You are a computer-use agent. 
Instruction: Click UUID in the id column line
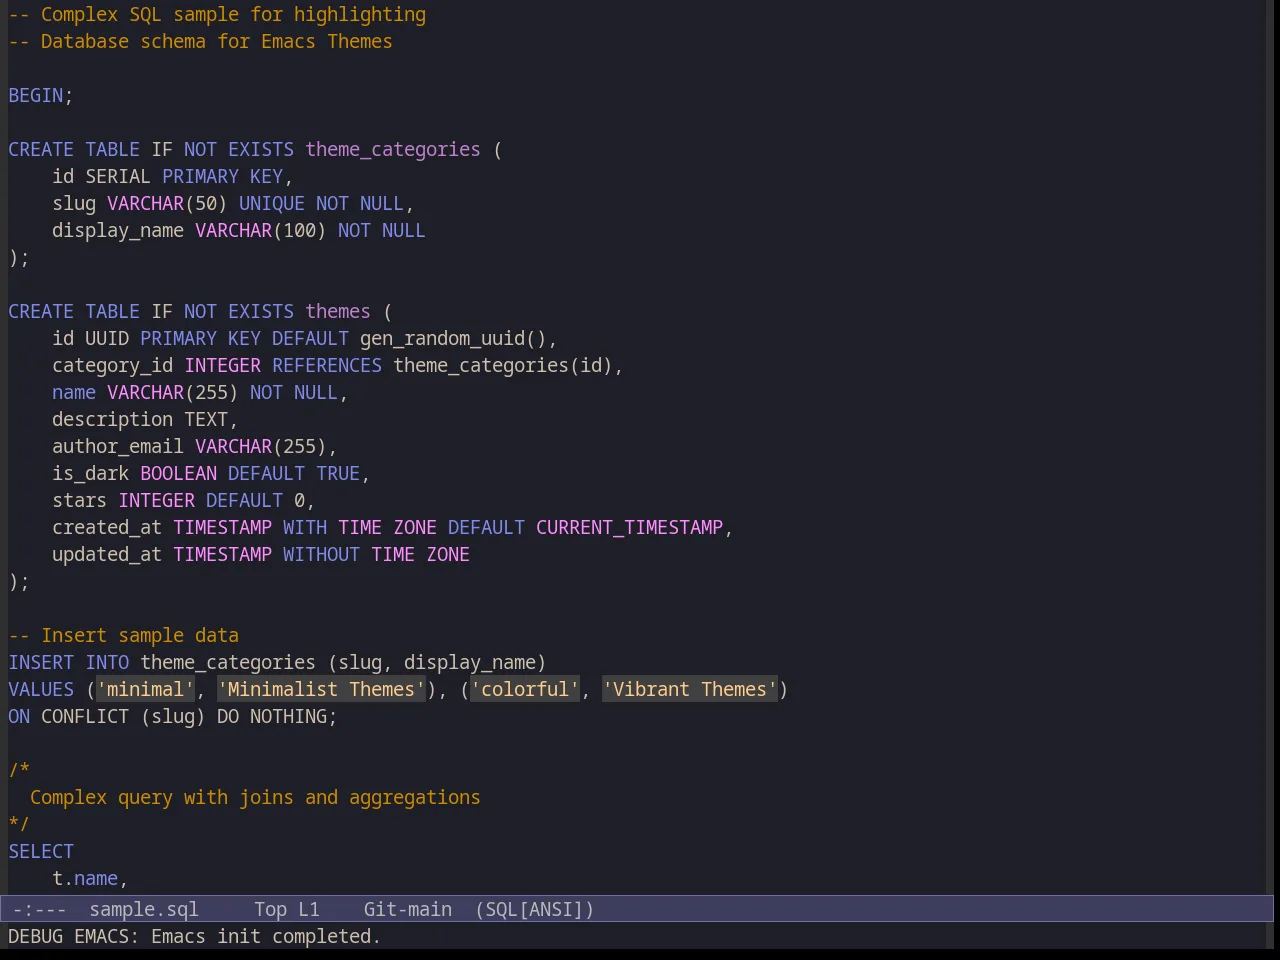click(x=107, y=338)
